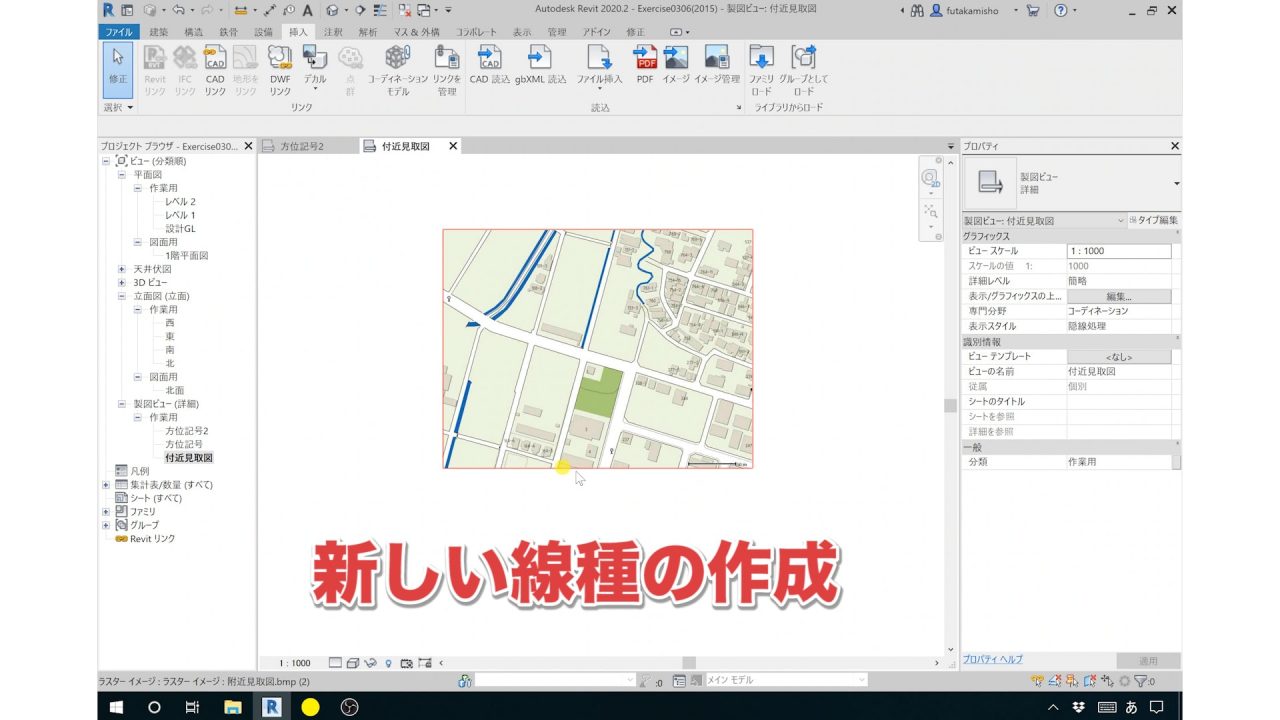This screenshot has width=1280, height=720.
Task: Toggle crop region visibility
Action: [424, 662]
